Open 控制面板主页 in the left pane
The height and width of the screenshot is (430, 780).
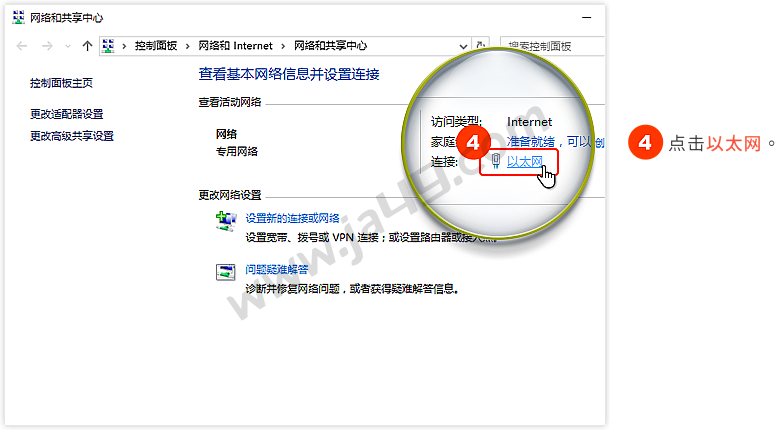pos(61,84)
